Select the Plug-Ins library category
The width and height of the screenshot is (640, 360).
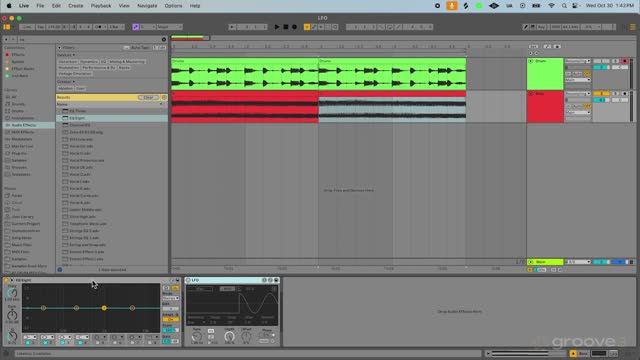coord(19,153)
